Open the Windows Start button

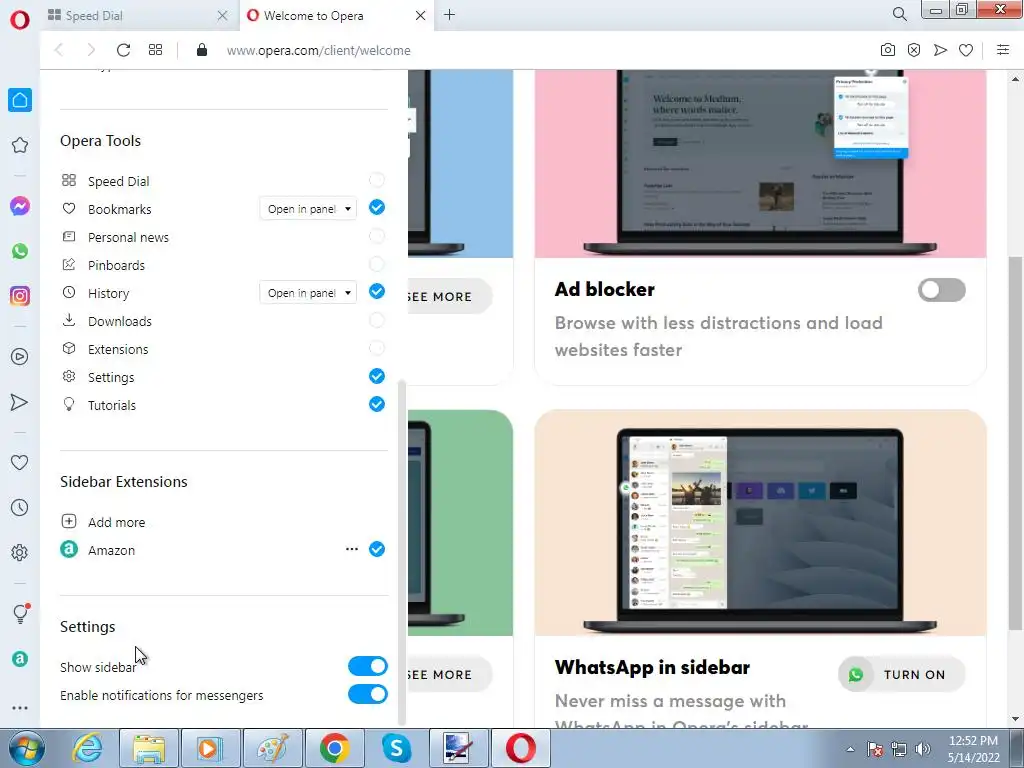tap(25, 748)
